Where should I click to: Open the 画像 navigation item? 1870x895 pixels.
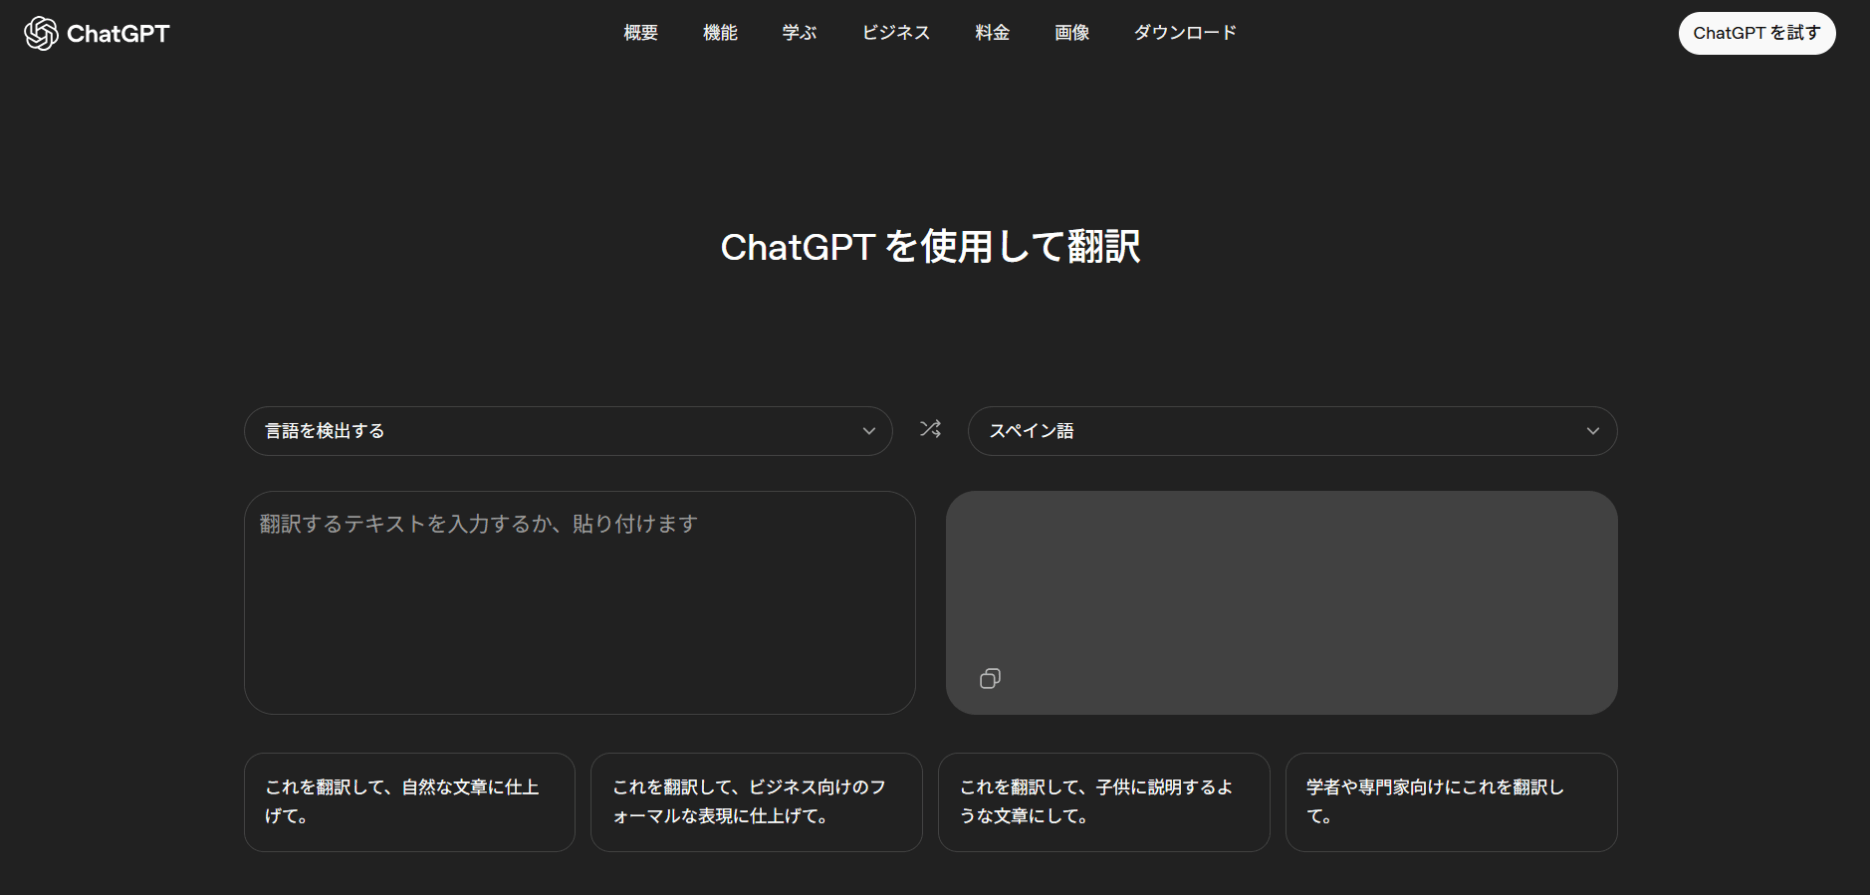1072,33
